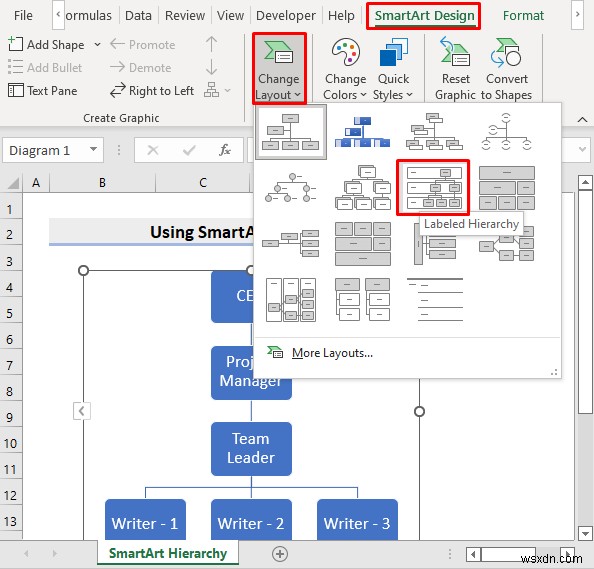The width and height of the screenshot is (594, 569).
Task: Click the formula bar Enter checkmark
Action: [189, 150]
